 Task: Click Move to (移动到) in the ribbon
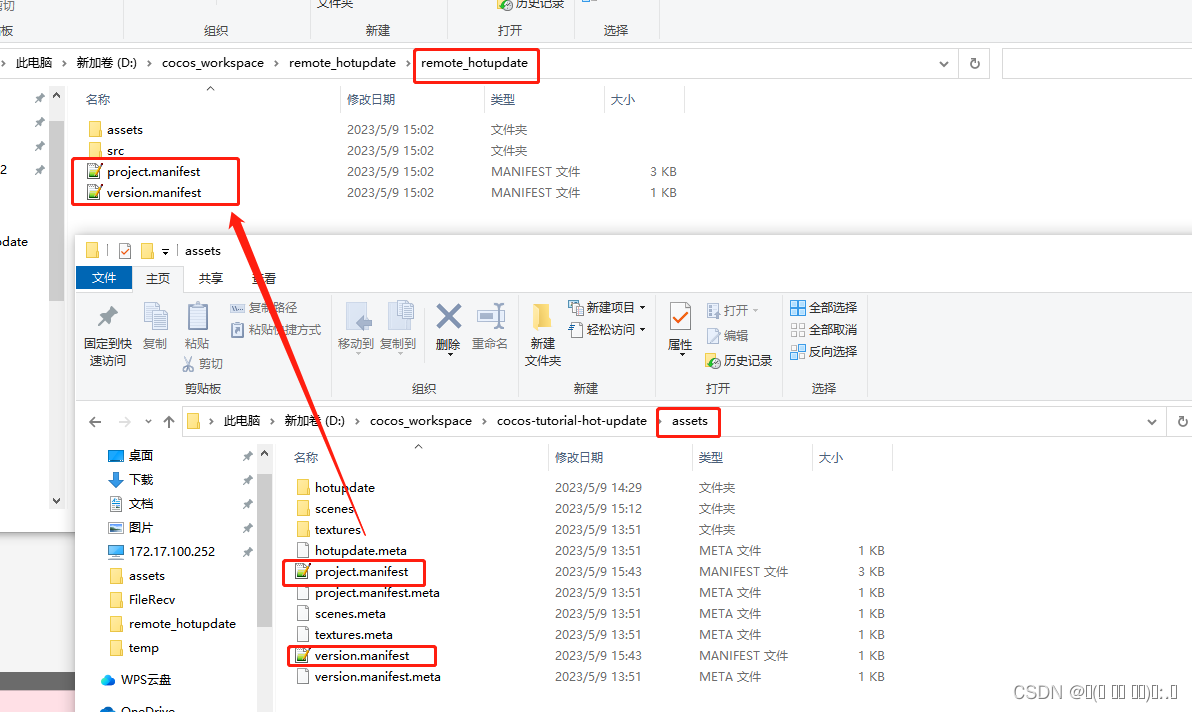point(356,327)
